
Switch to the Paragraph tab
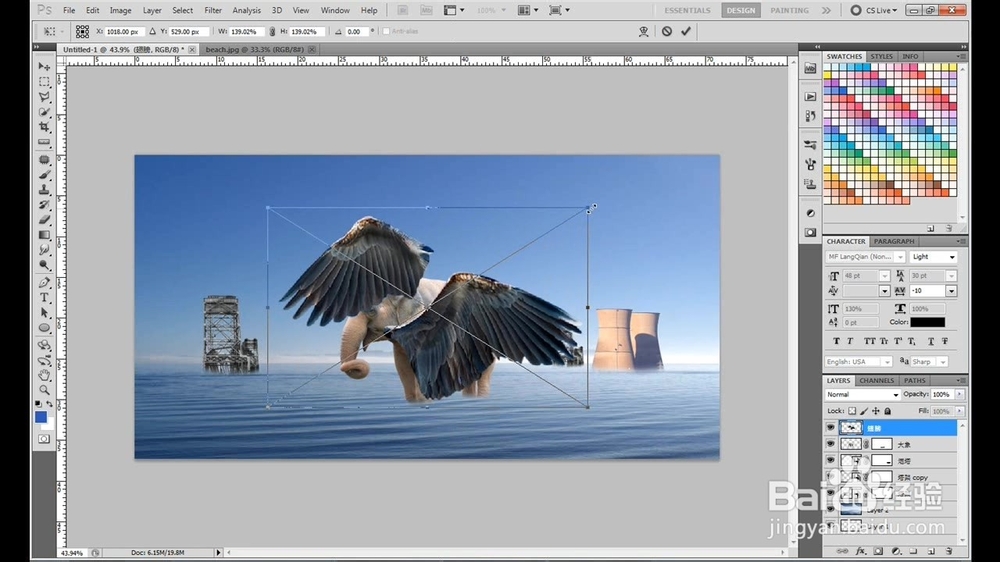[893, 241]
